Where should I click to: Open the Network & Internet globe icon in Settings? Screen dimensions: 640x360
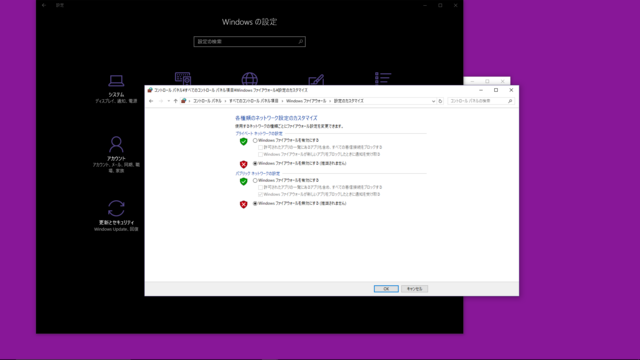249,78
